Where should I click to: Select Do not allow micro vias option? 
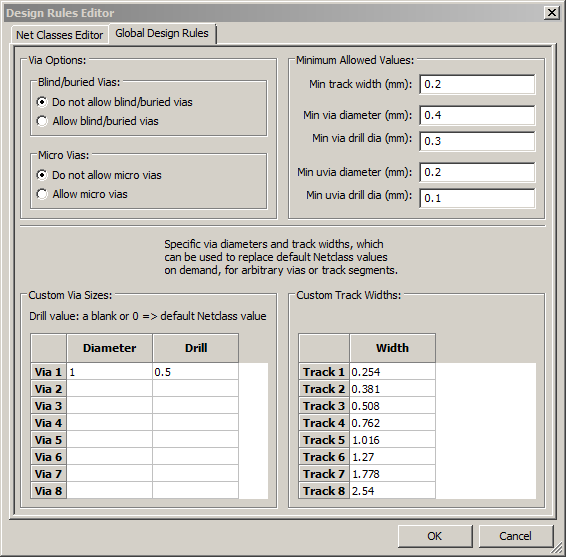(x=99, y=175)
